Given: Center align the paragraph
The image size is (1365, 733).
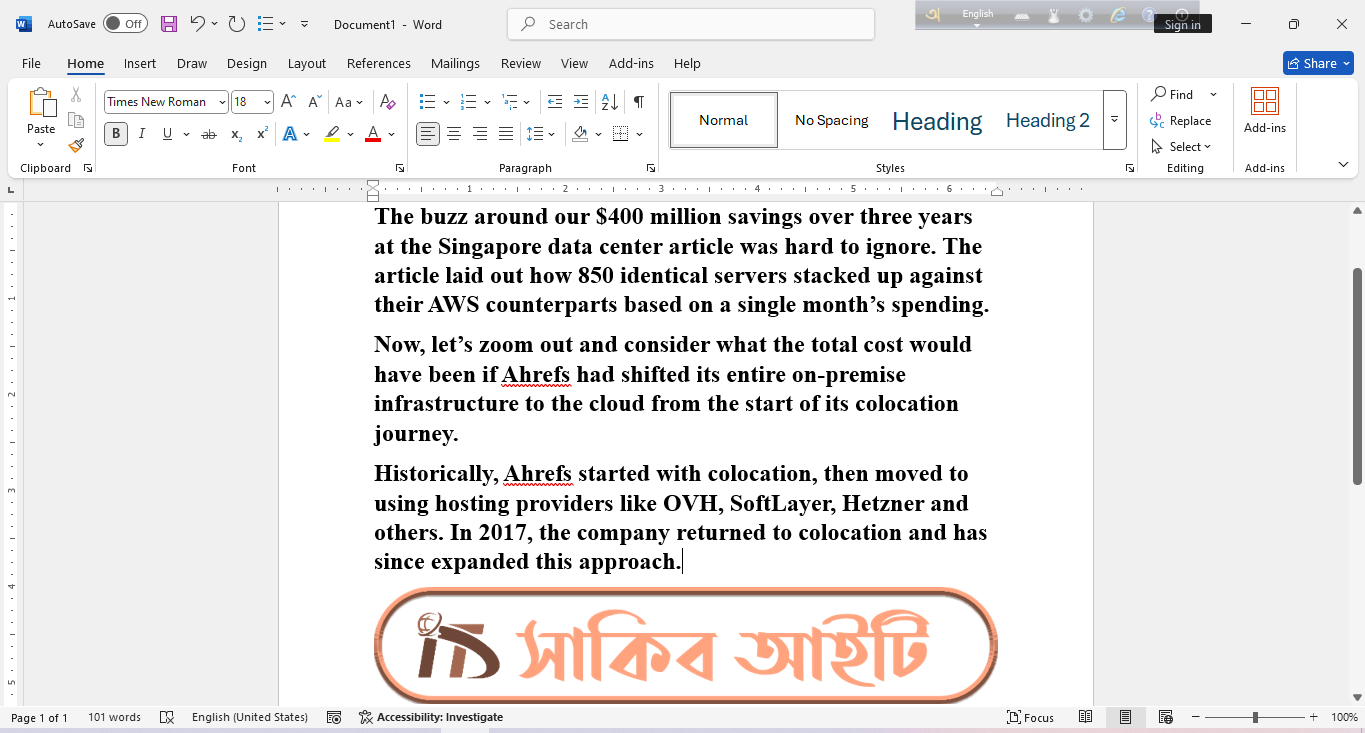Looking at the screenshot, I should 454,133.
